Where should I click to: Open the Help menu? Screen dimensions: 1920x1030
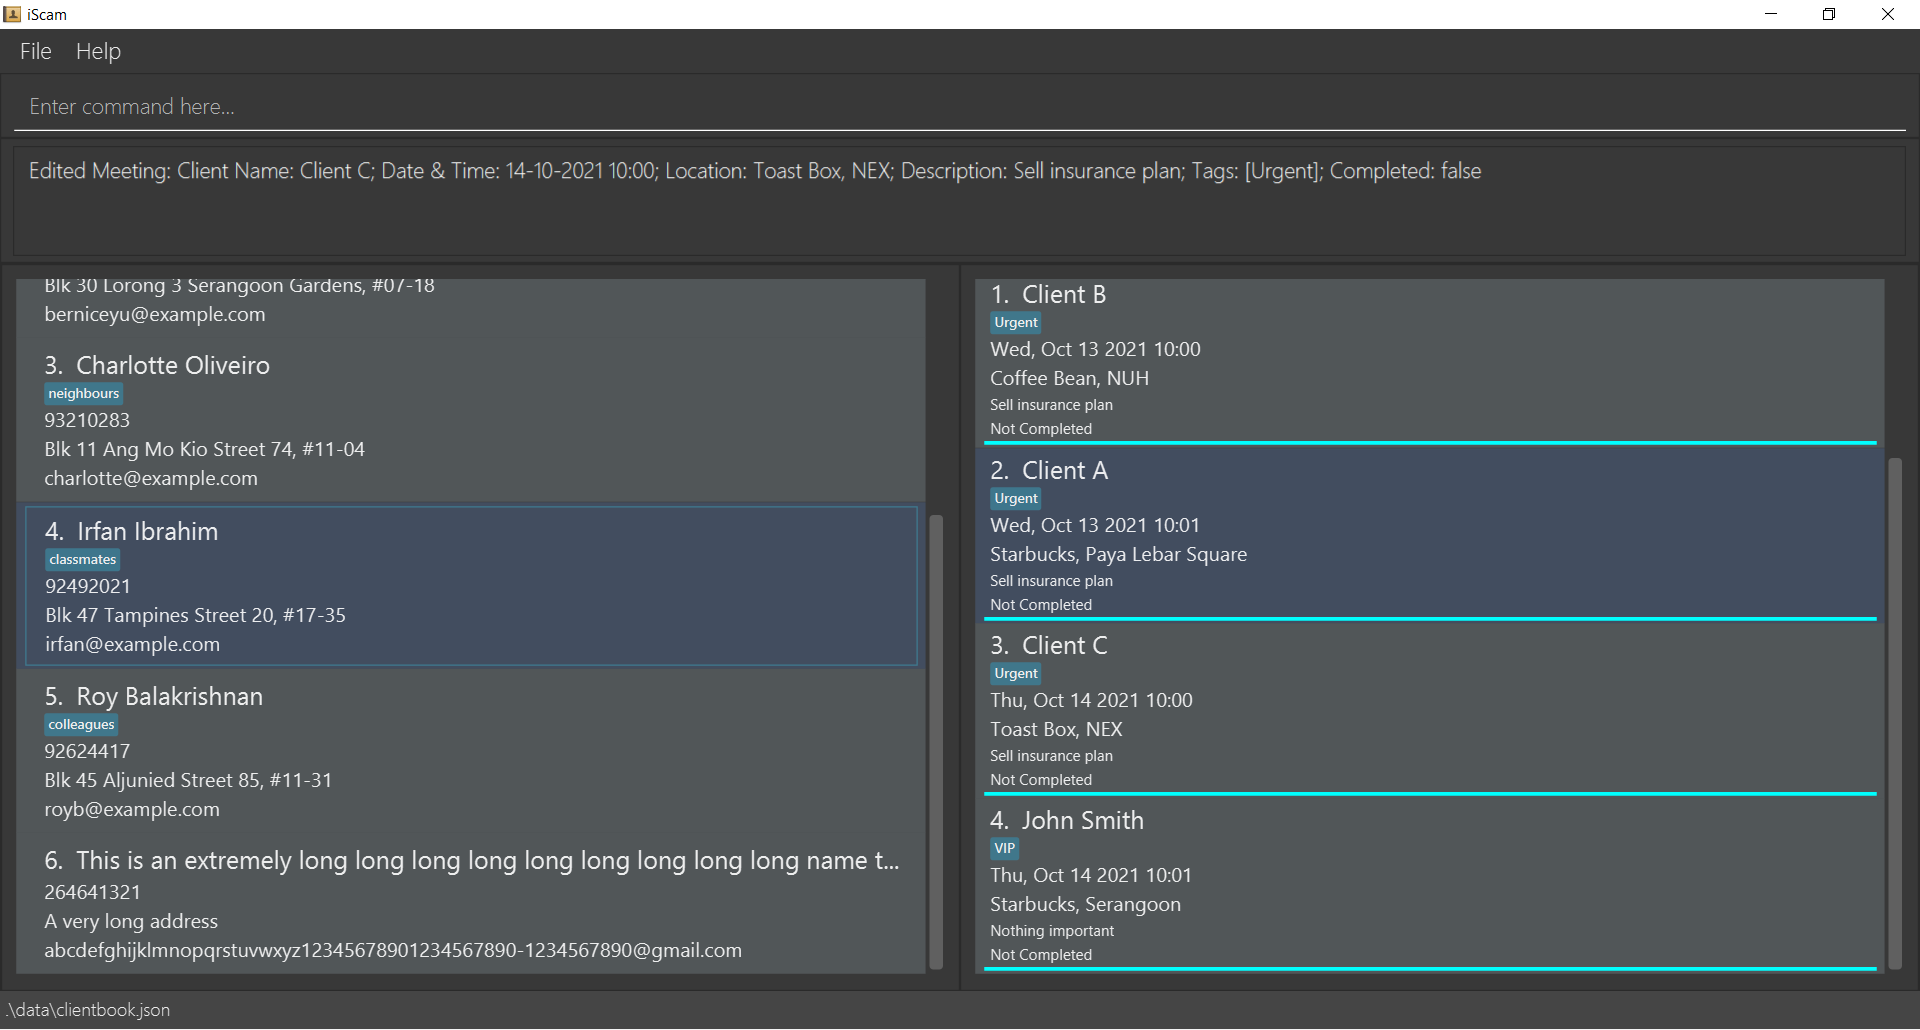tap(98, 51)
